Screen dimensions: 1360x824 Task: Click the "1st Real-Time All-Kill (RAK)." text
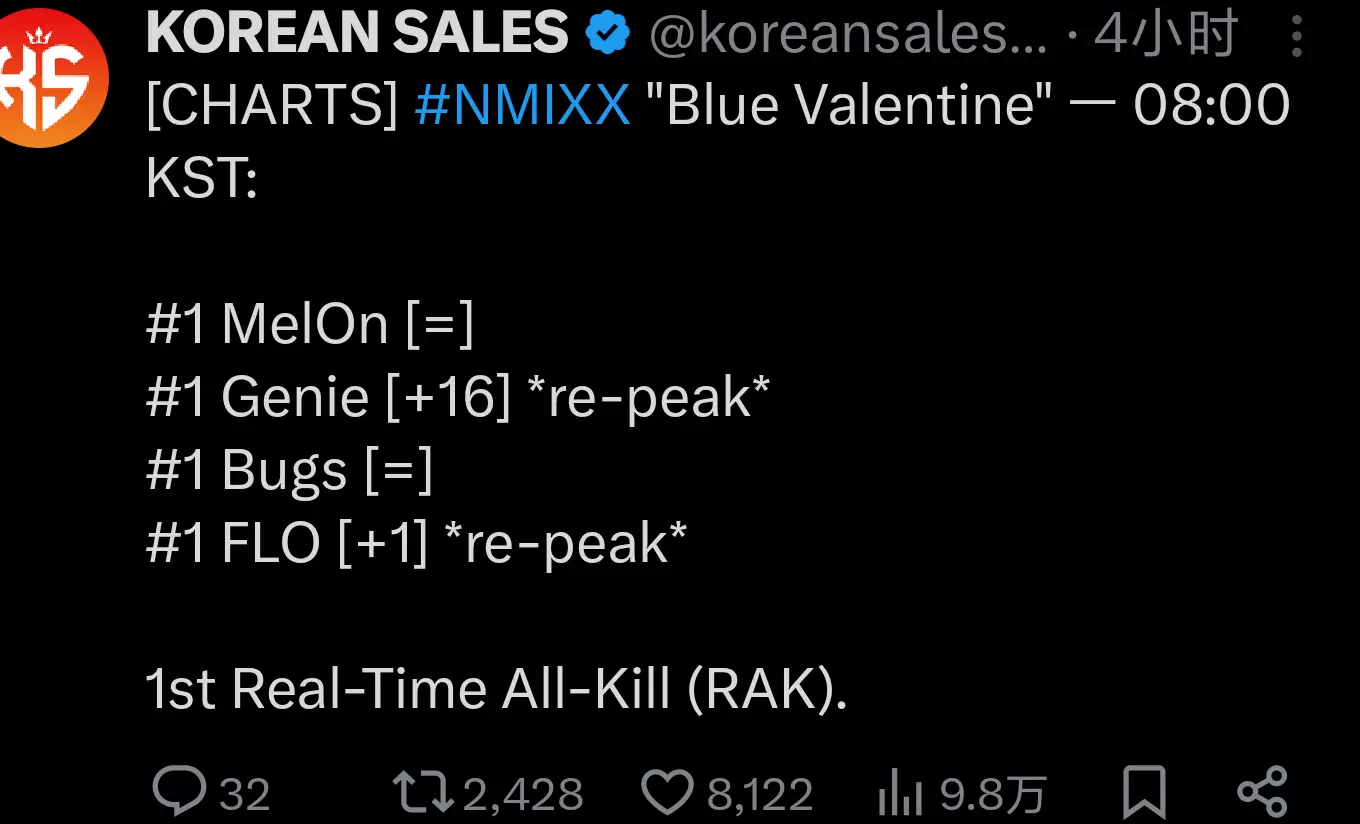(x=496, y=689)
